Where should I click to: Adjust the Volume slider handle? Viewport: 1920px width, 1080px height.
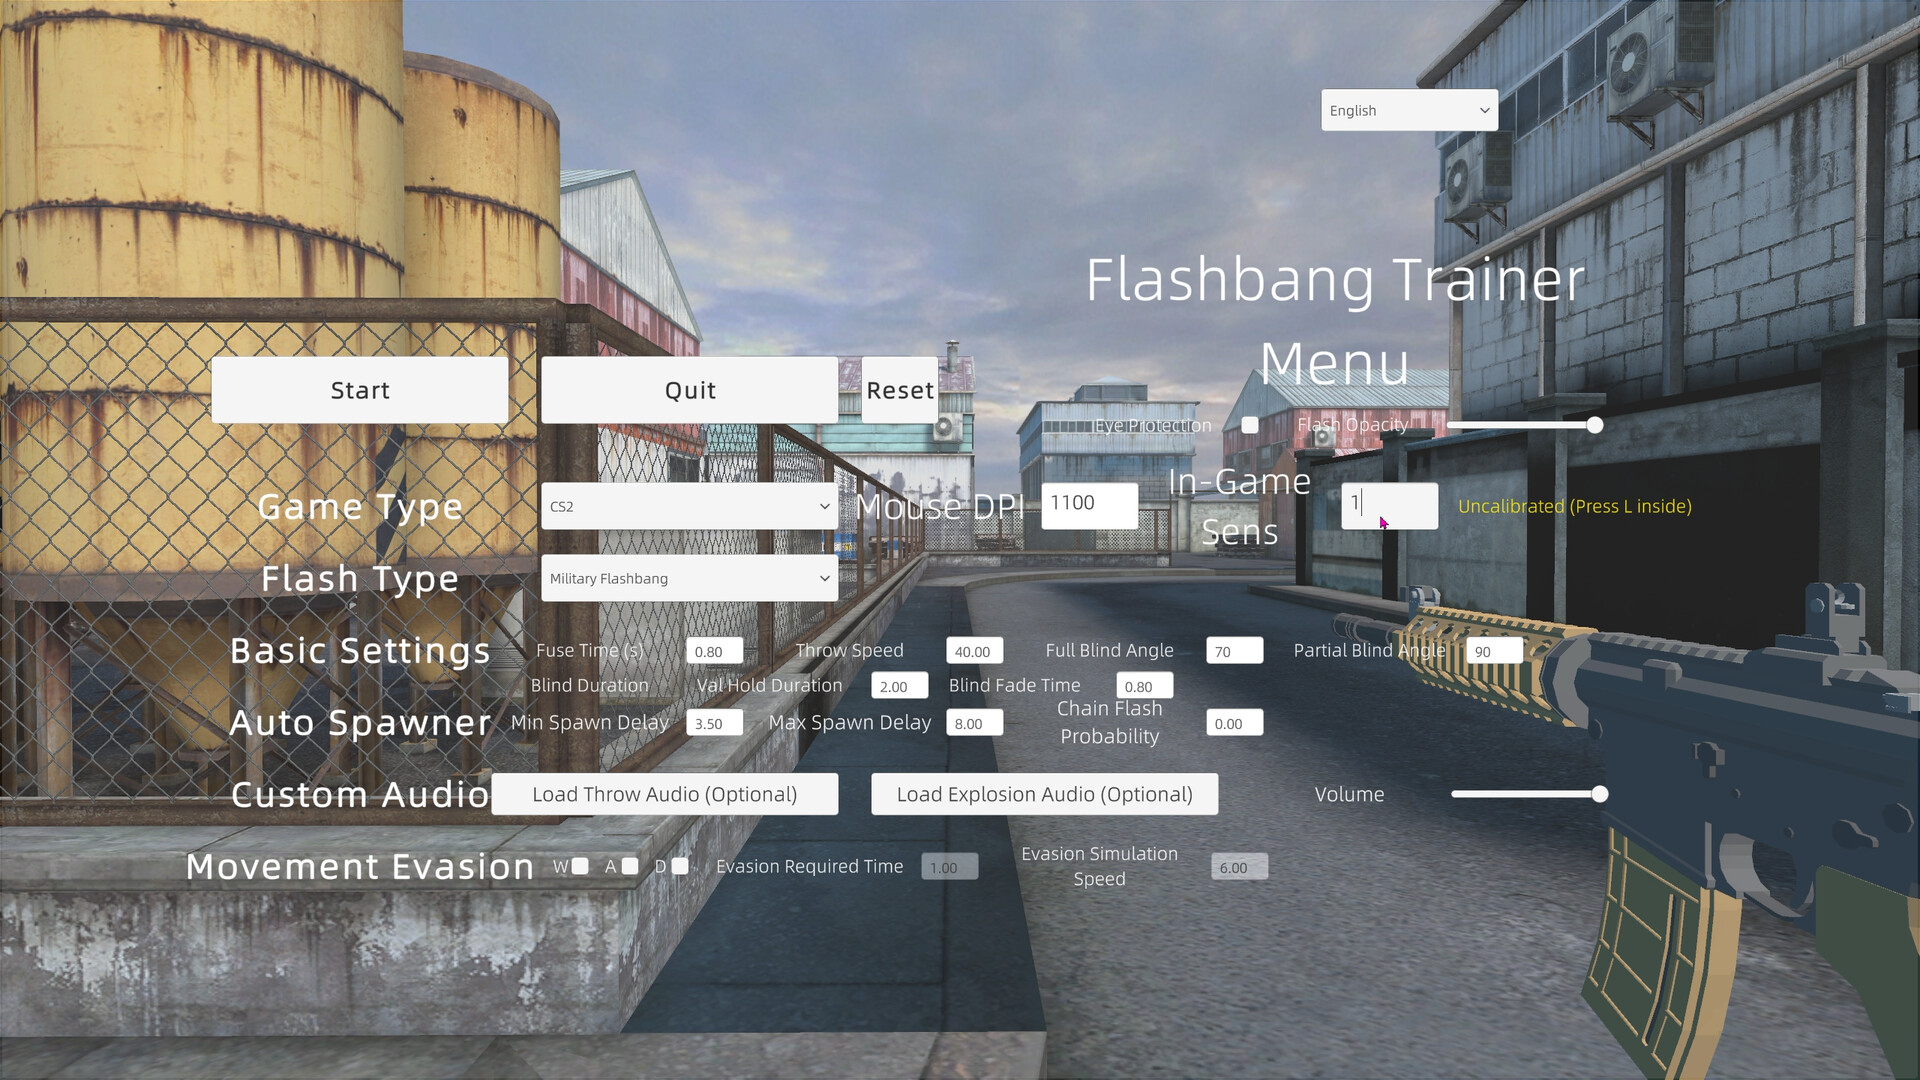tap(1600, 794)
